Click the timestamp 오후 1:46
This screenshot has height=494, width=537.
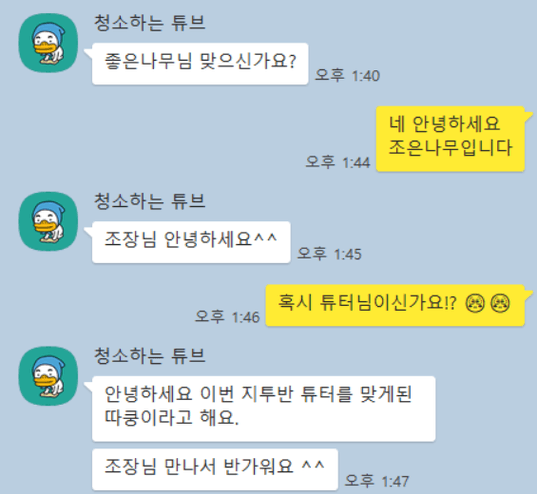pos(227,317)
